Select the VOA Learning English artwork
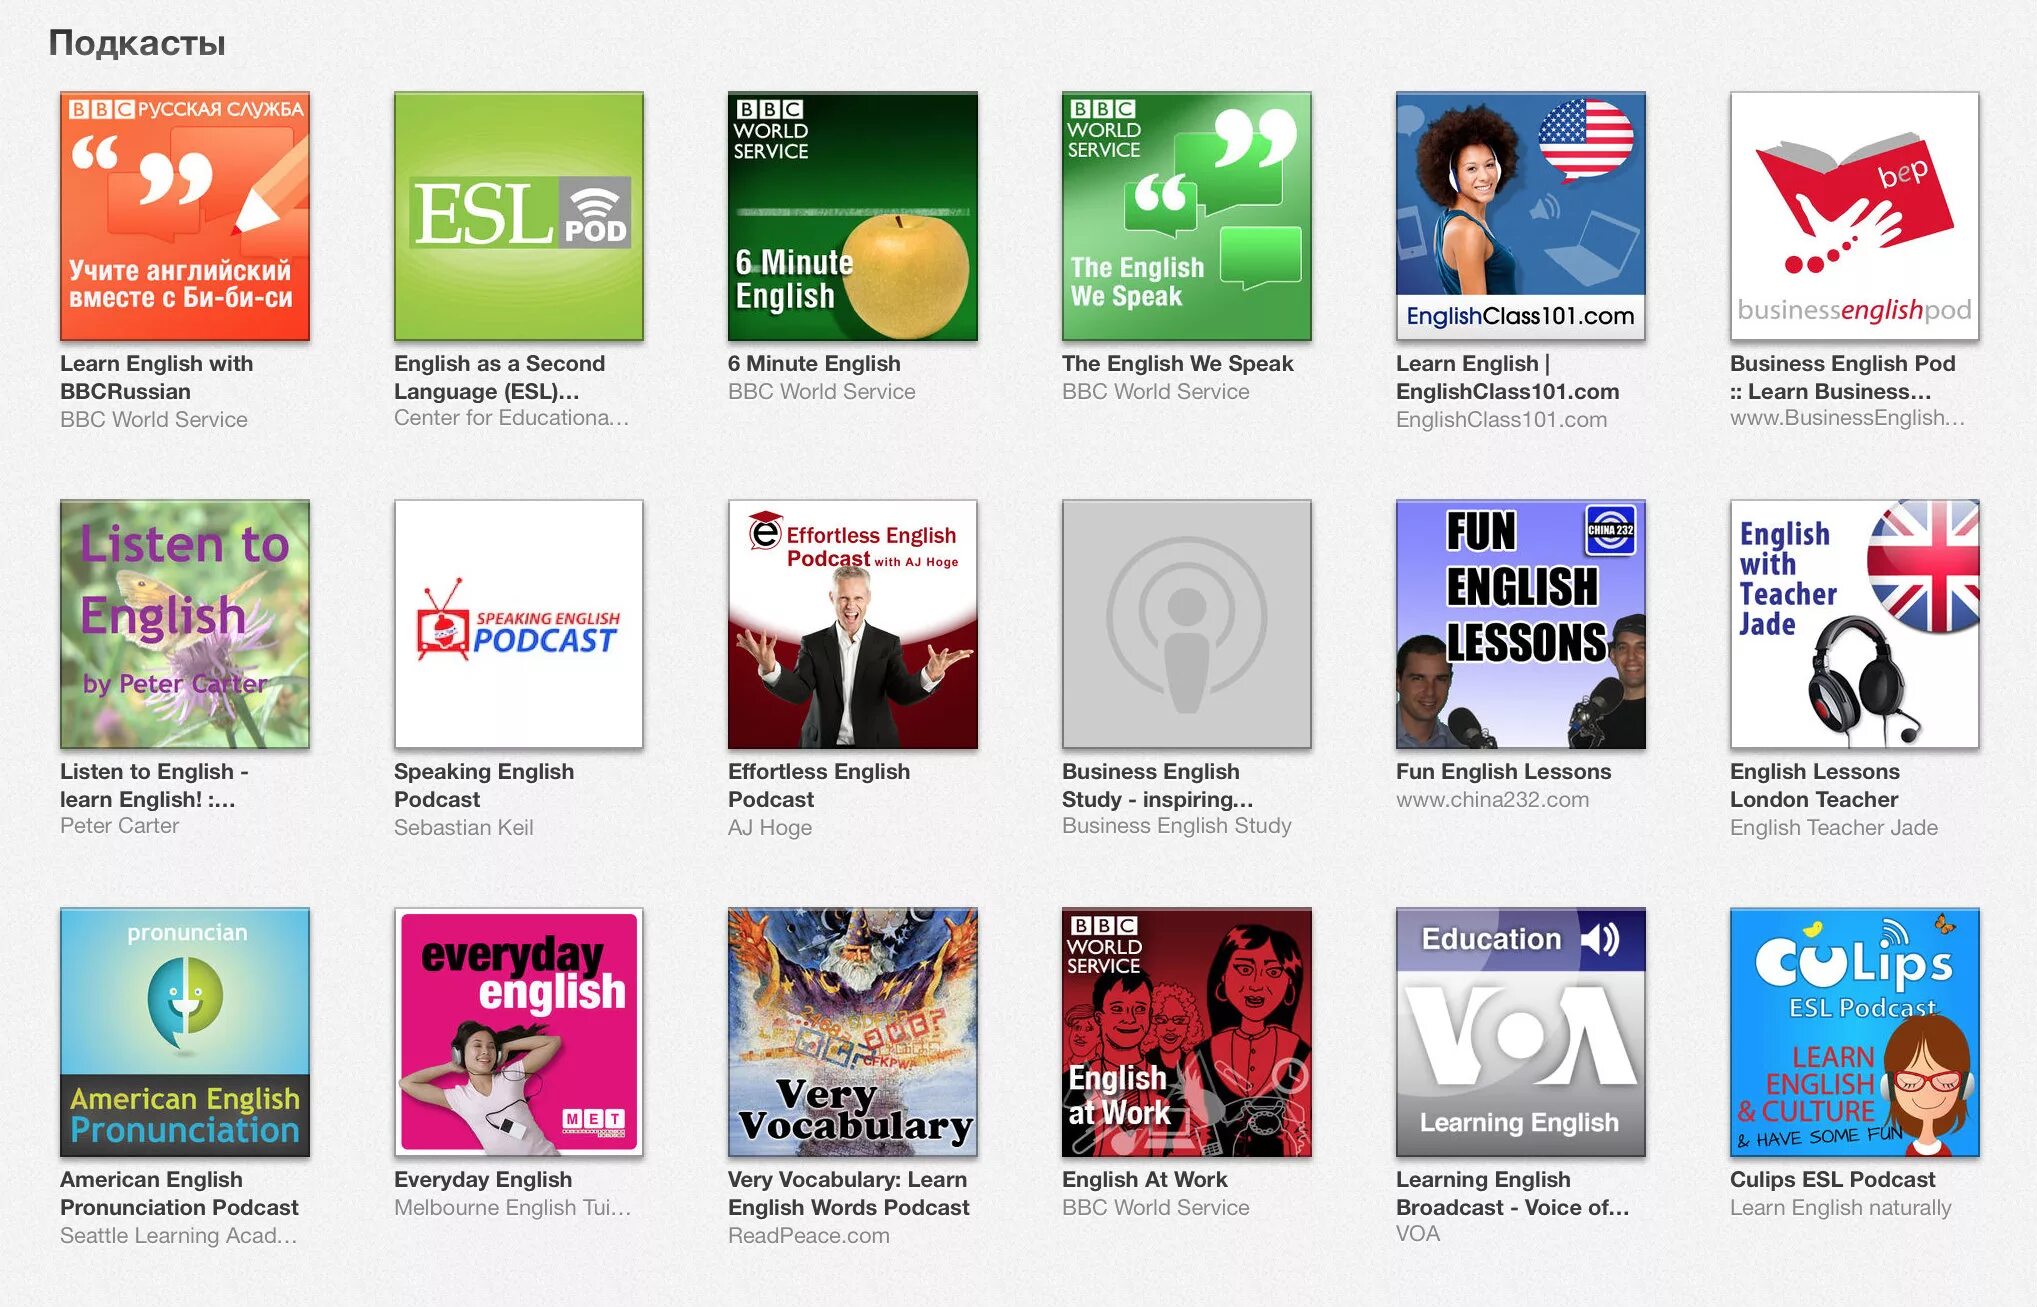 [1520, 1032]
